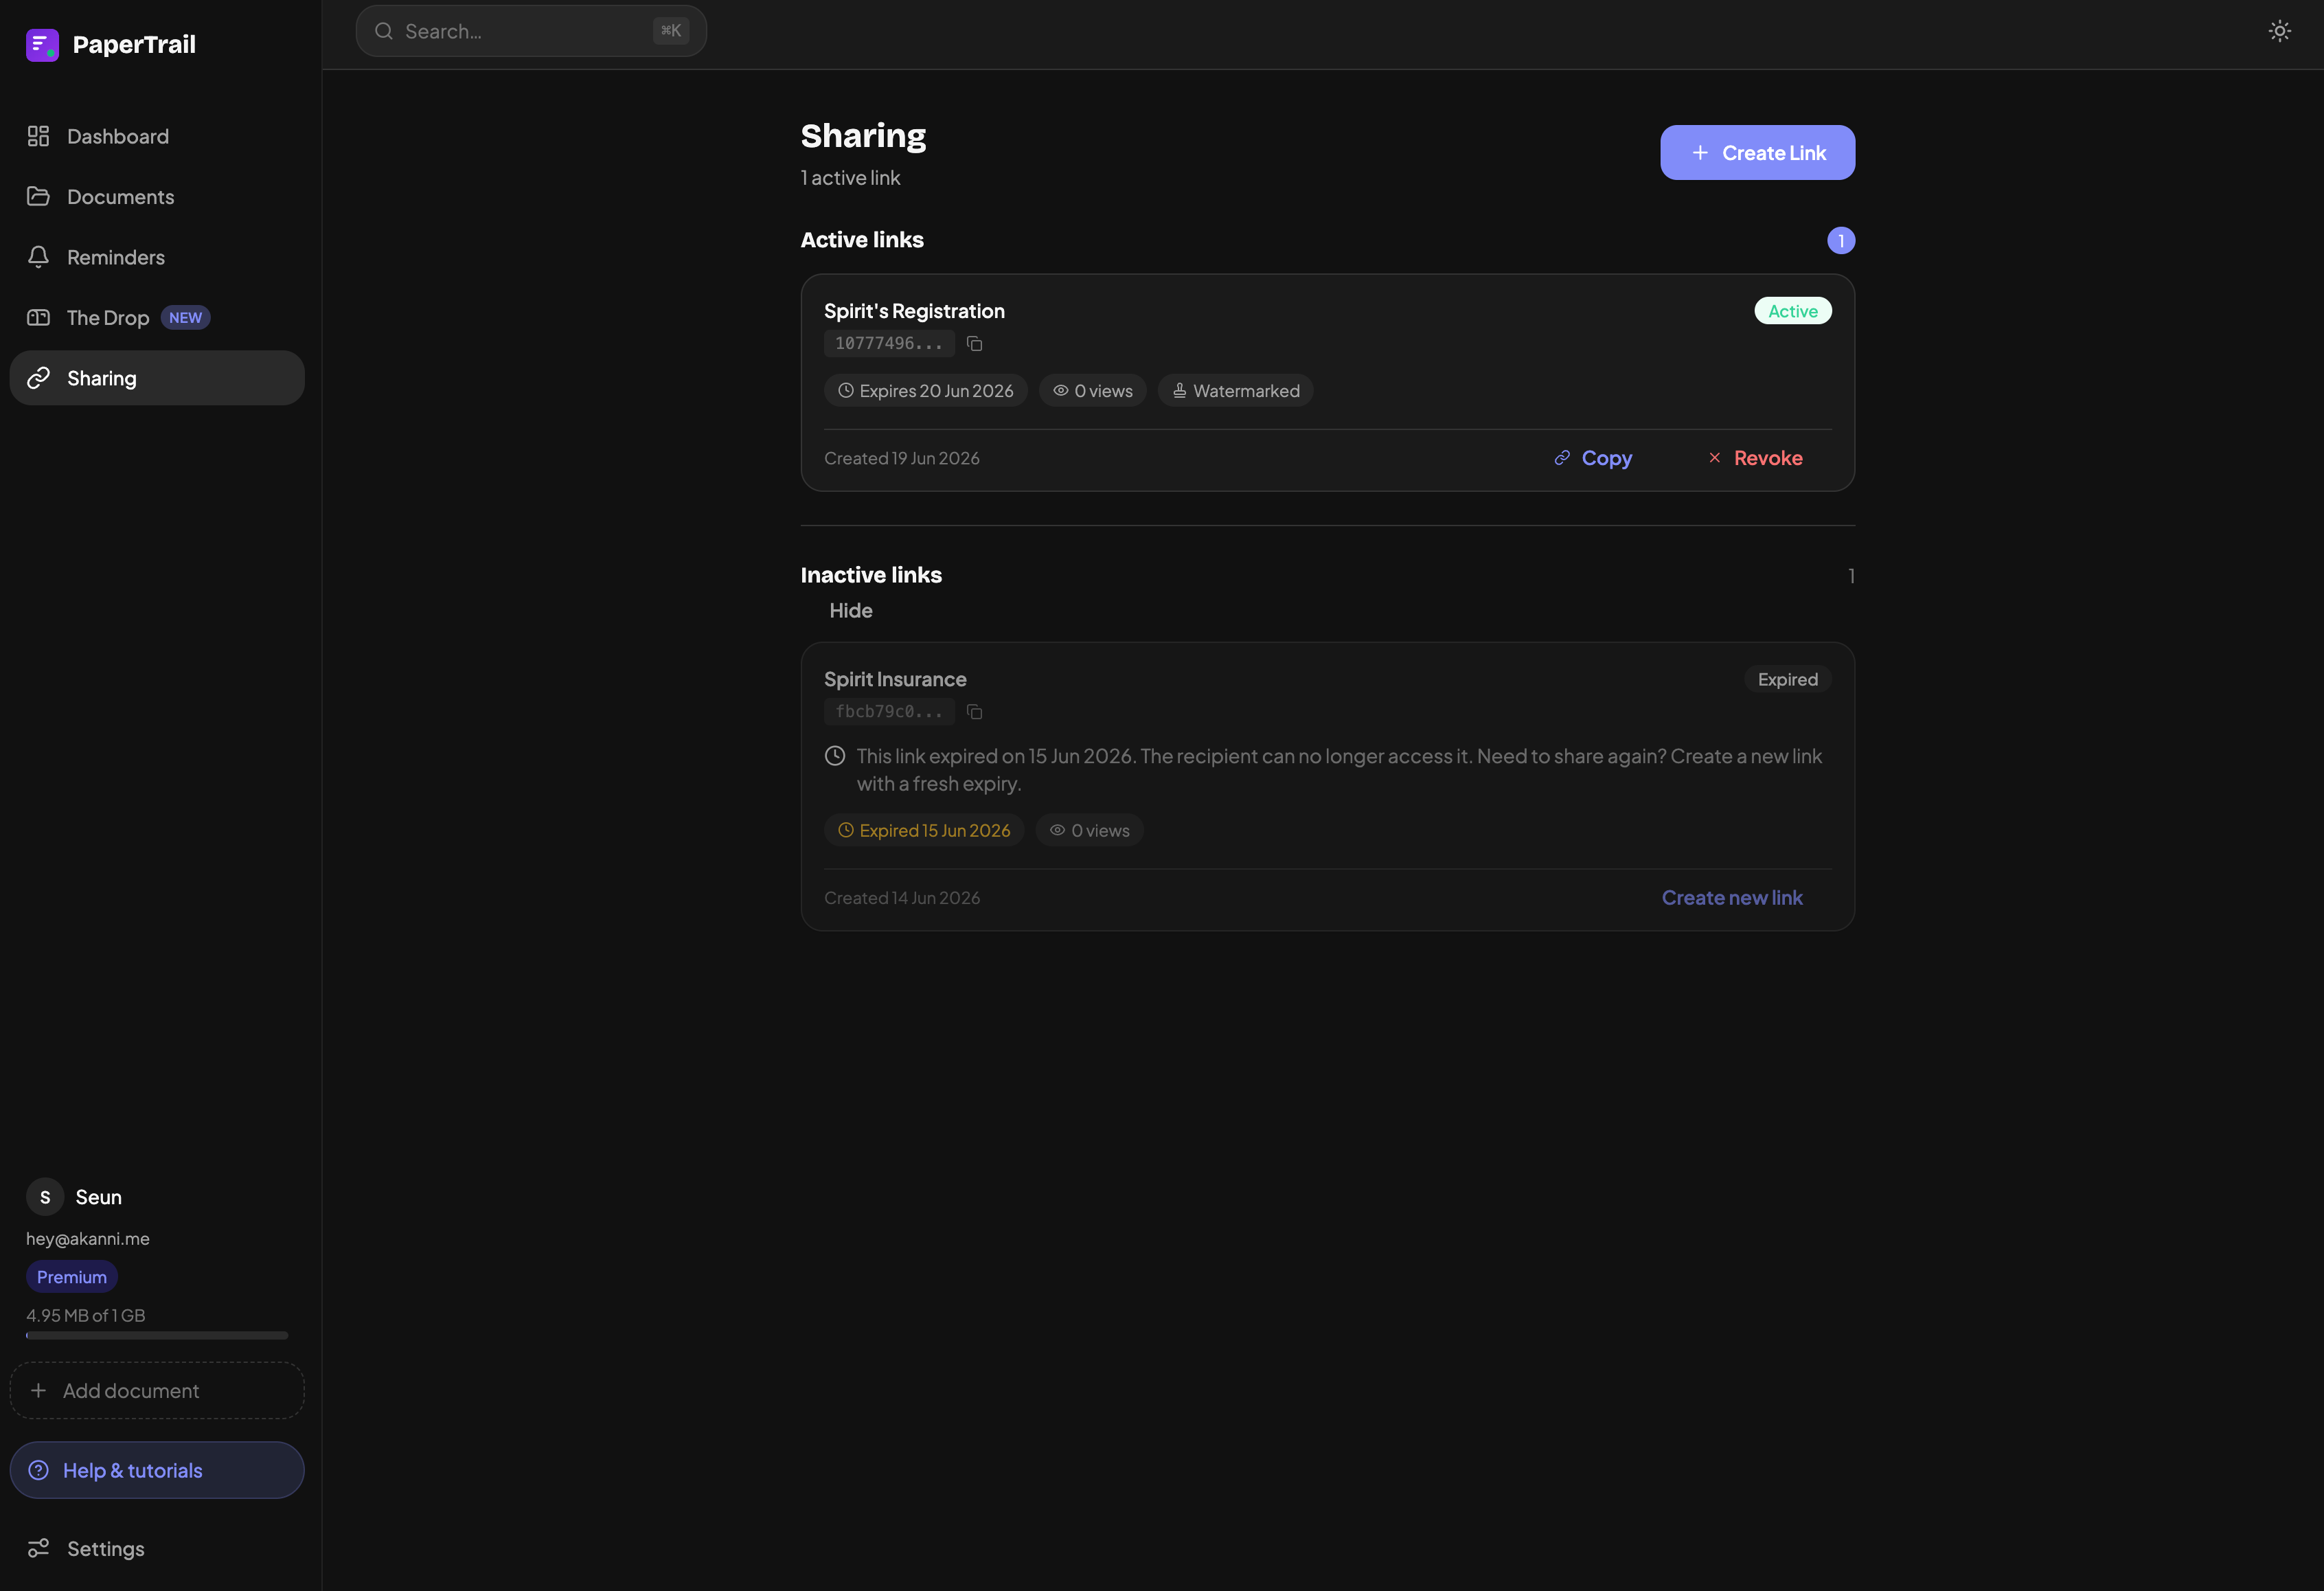This screenshot has width=2324, height=1591.
Task: Click the hey@akanni.me email
Action: (x=88, y=1239)
